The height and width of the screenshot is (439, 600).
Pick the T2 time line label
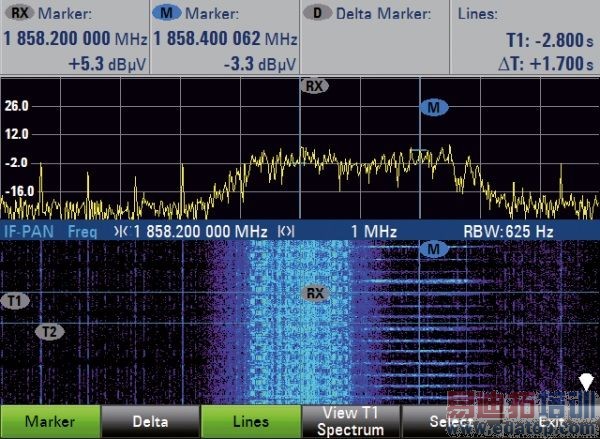[x=50, y=332]
